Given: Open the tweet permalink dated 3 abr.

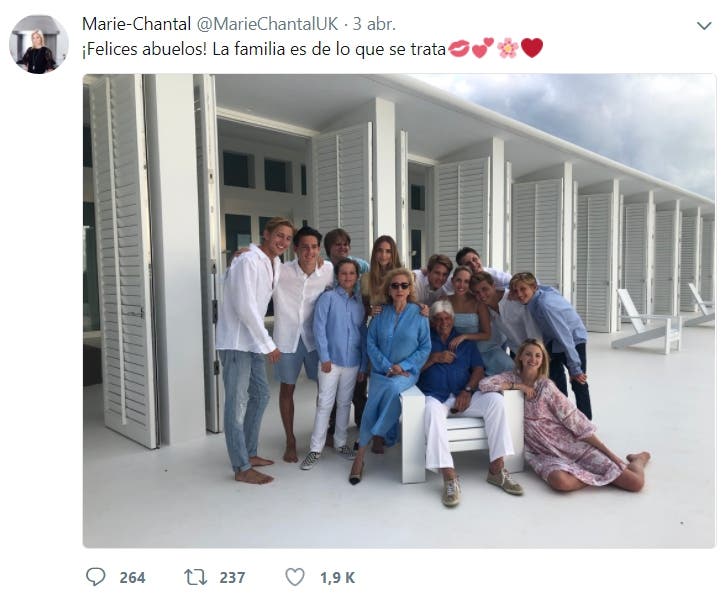Looking at the screenshot, I should click(374, 24).
